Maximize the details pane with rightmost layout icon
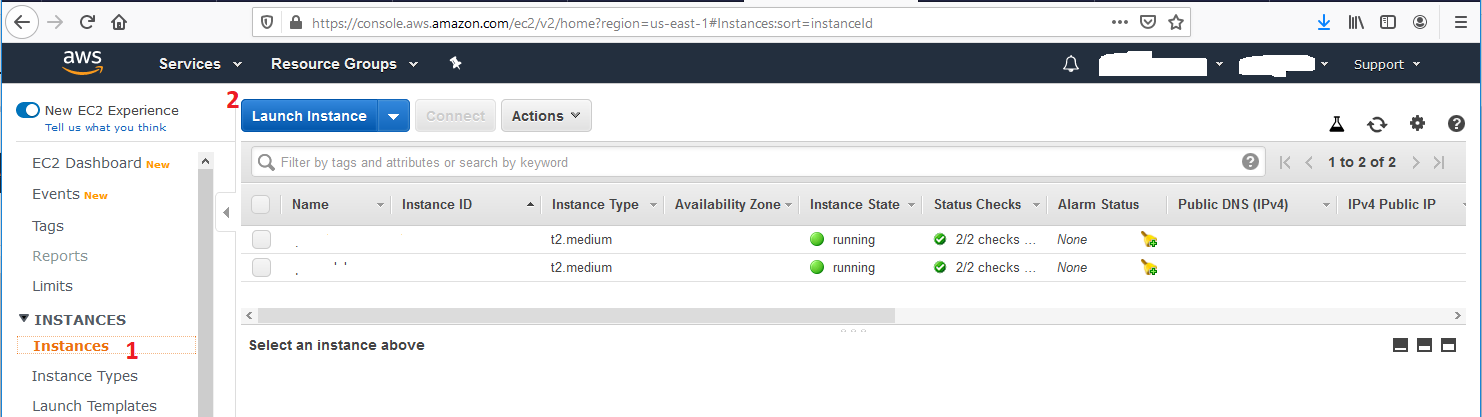Image resolution: width=1482 pixels, height=417 pixels. pyautogui.click(x=1448, y=345)
